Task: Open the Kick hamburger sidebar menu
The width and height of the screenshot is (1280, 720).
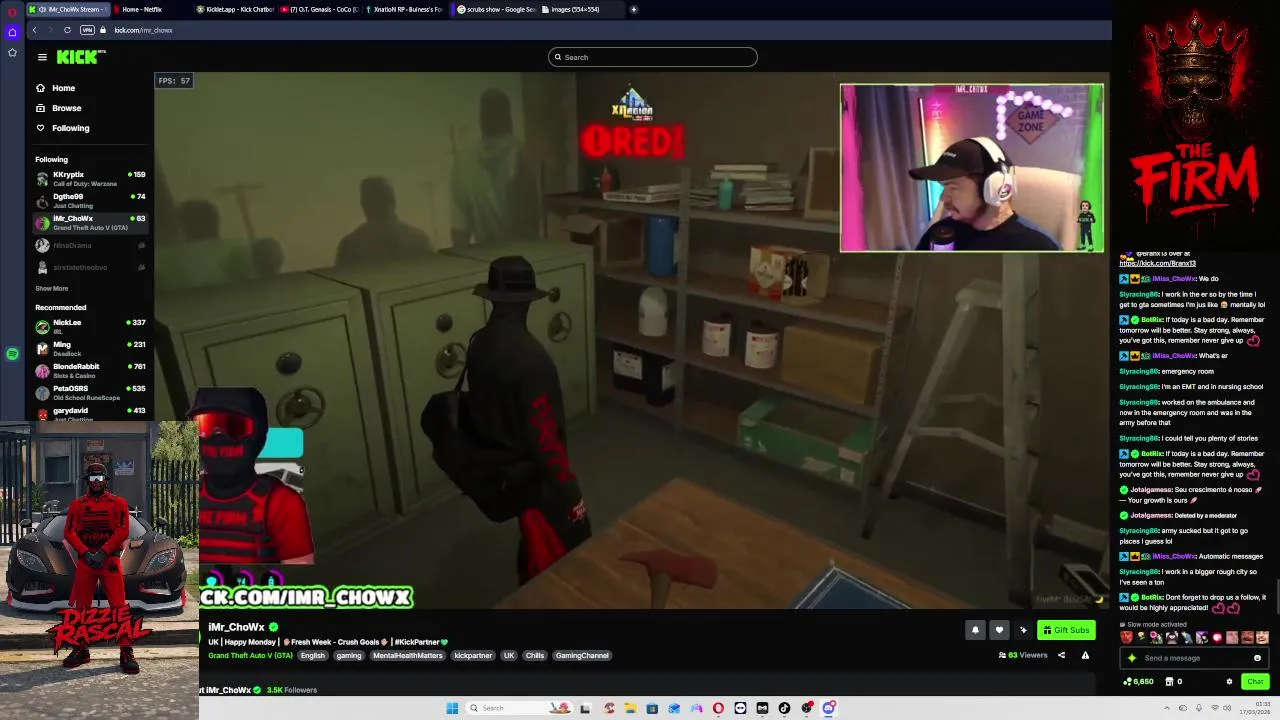Action: [42, 57]
